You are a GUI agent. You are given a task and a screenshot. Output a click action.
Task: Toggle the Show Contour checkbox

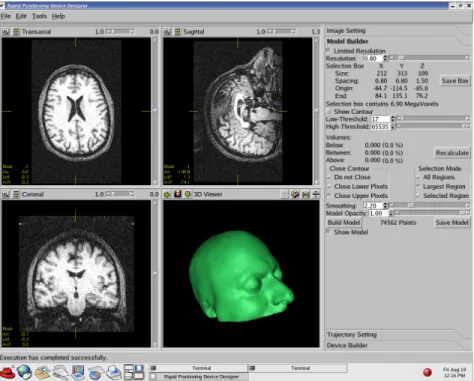[x=329, y=111]
